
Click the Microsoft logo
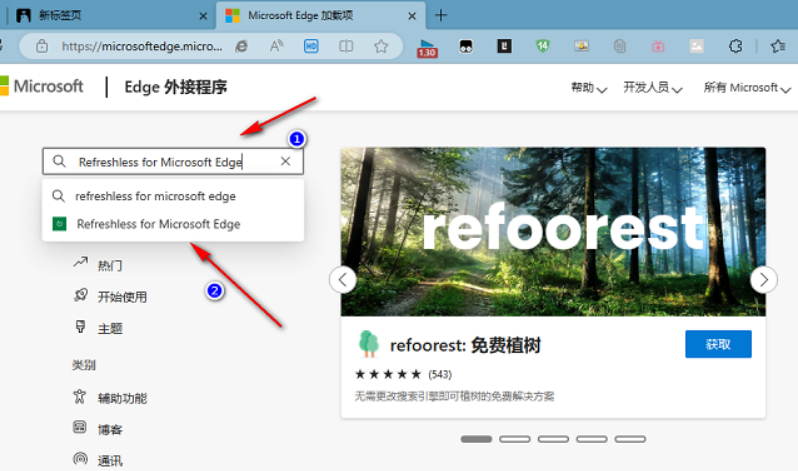click(x=42, y=86)
